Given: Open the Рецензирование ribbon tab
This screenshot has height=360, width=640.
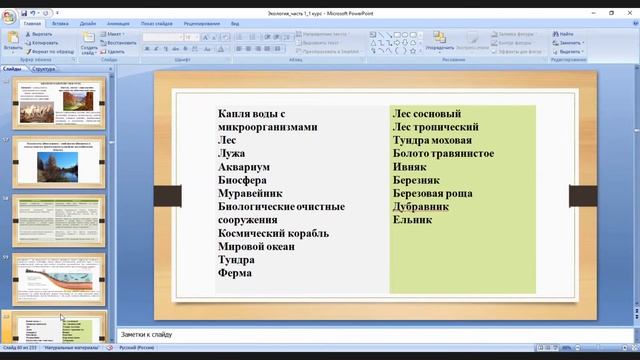Looking at the screenshot, I should point(202,24).
